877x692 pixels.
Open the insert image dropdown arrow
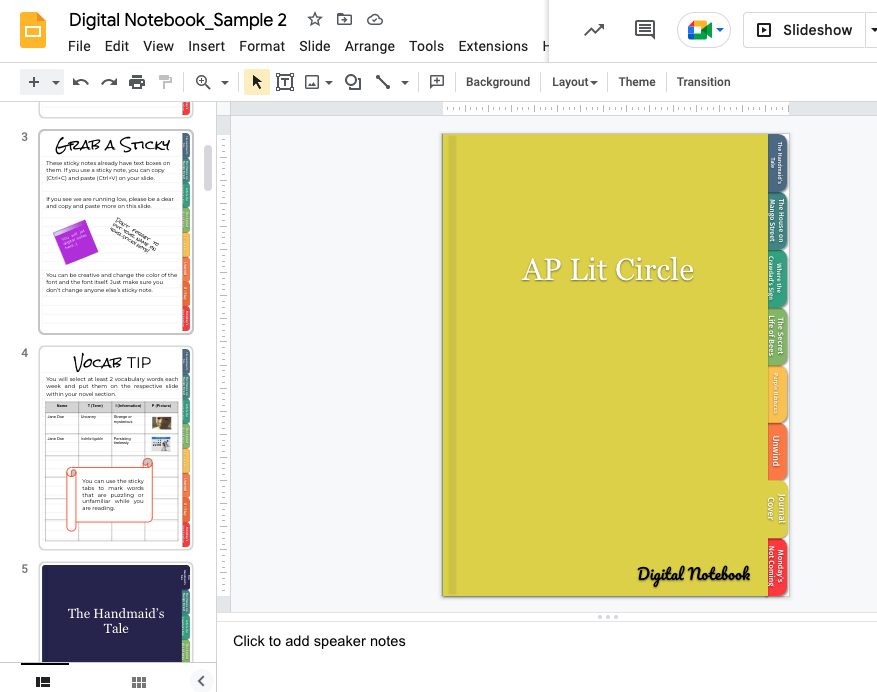click(329, 83)
